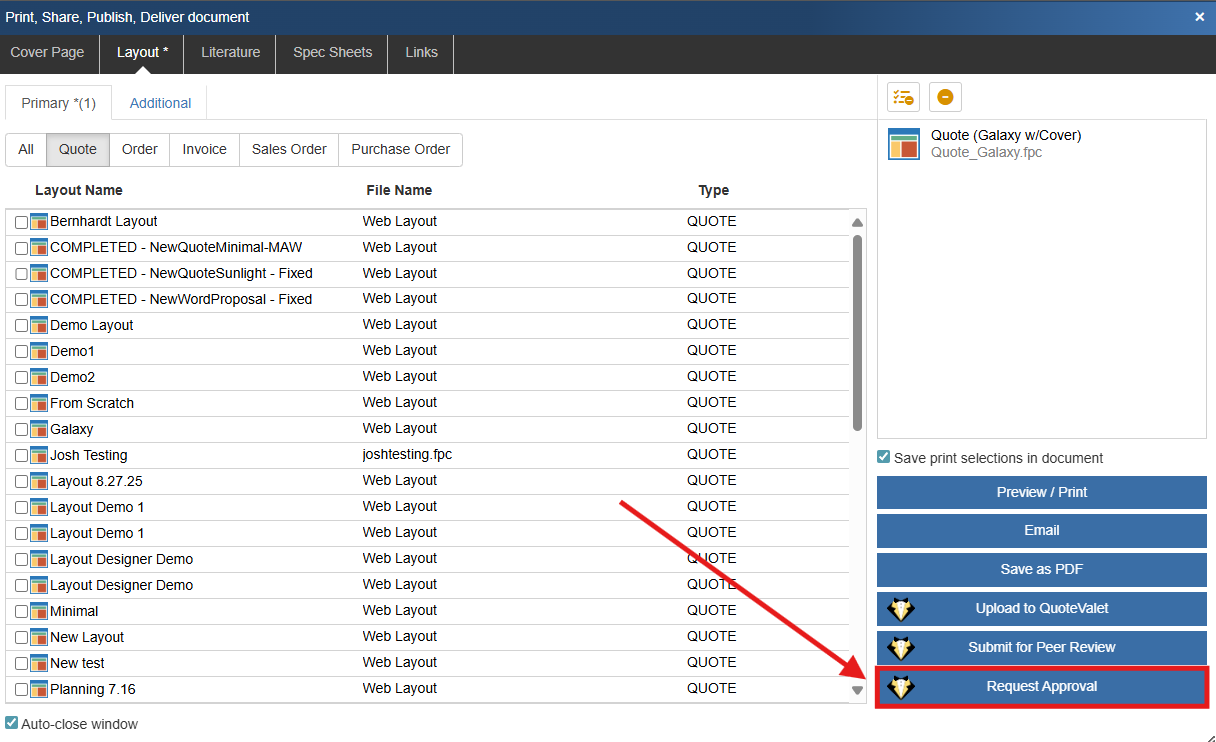Click the Bernhardt Layout row icon

click(39, 221)
